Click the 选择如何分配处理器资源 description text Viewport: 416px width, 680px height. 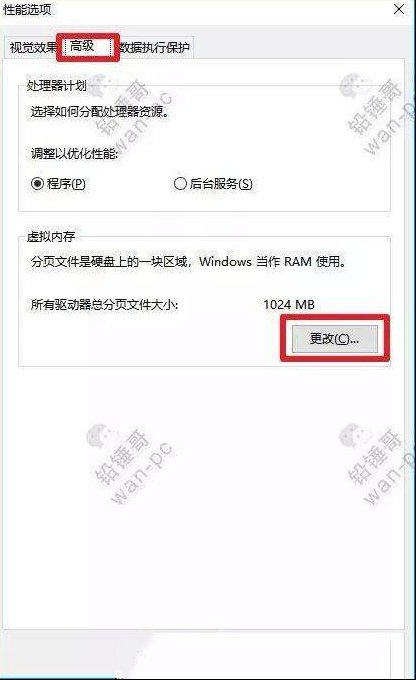(100, 112)
